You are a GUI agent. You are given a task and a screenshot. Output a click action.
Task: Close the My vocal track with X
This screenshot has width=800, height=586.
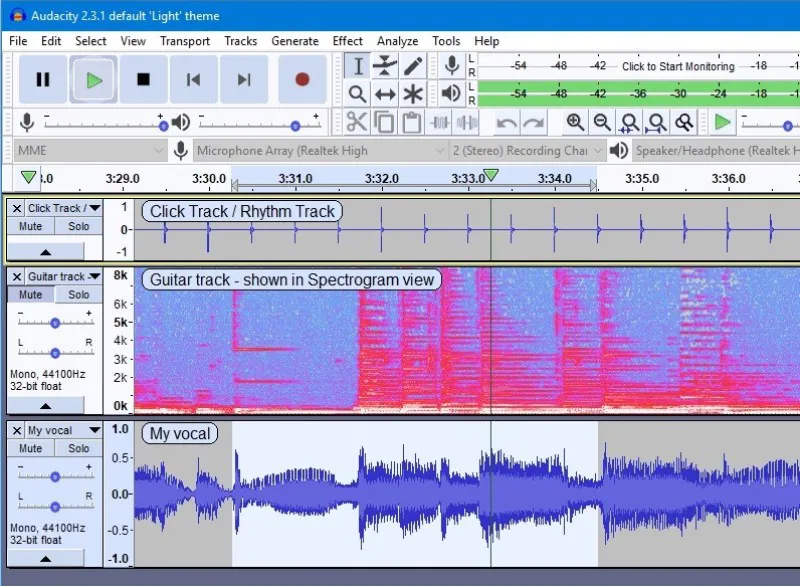coord(17,430)
